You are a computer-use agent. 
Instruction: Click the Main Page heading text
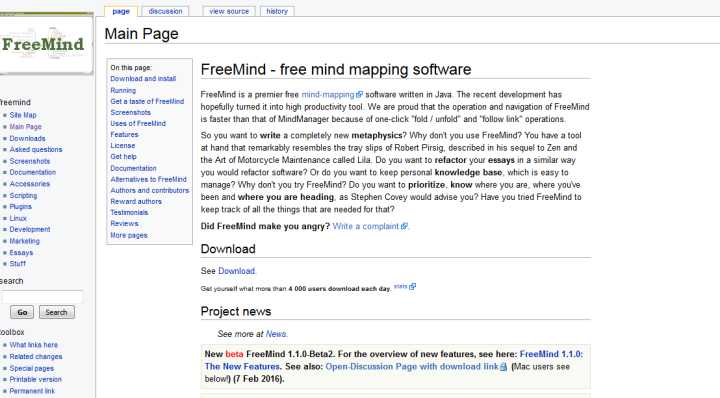coord(141,34)
